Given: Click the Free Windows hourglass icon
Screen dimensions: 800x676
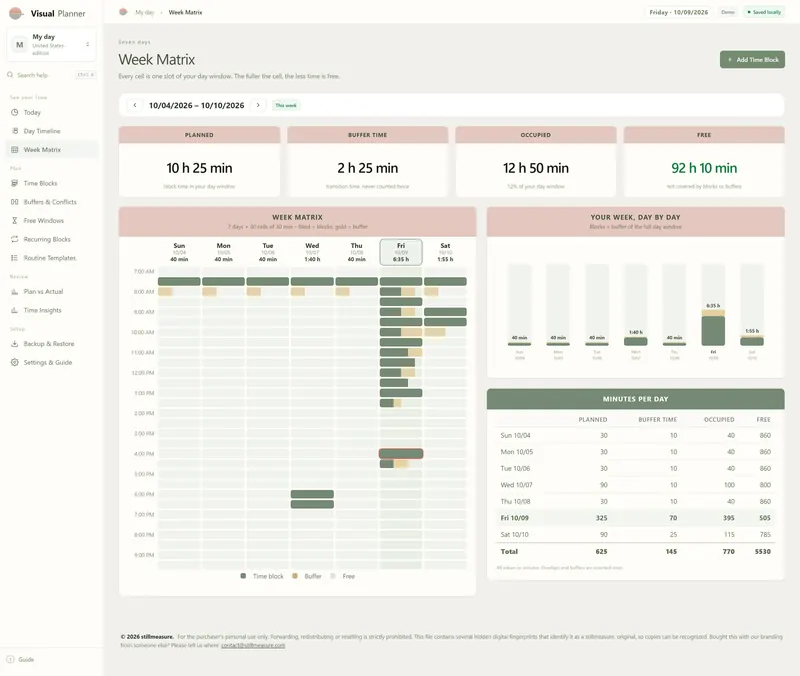Looking at the screenshot, I should [x=15, y=220].
